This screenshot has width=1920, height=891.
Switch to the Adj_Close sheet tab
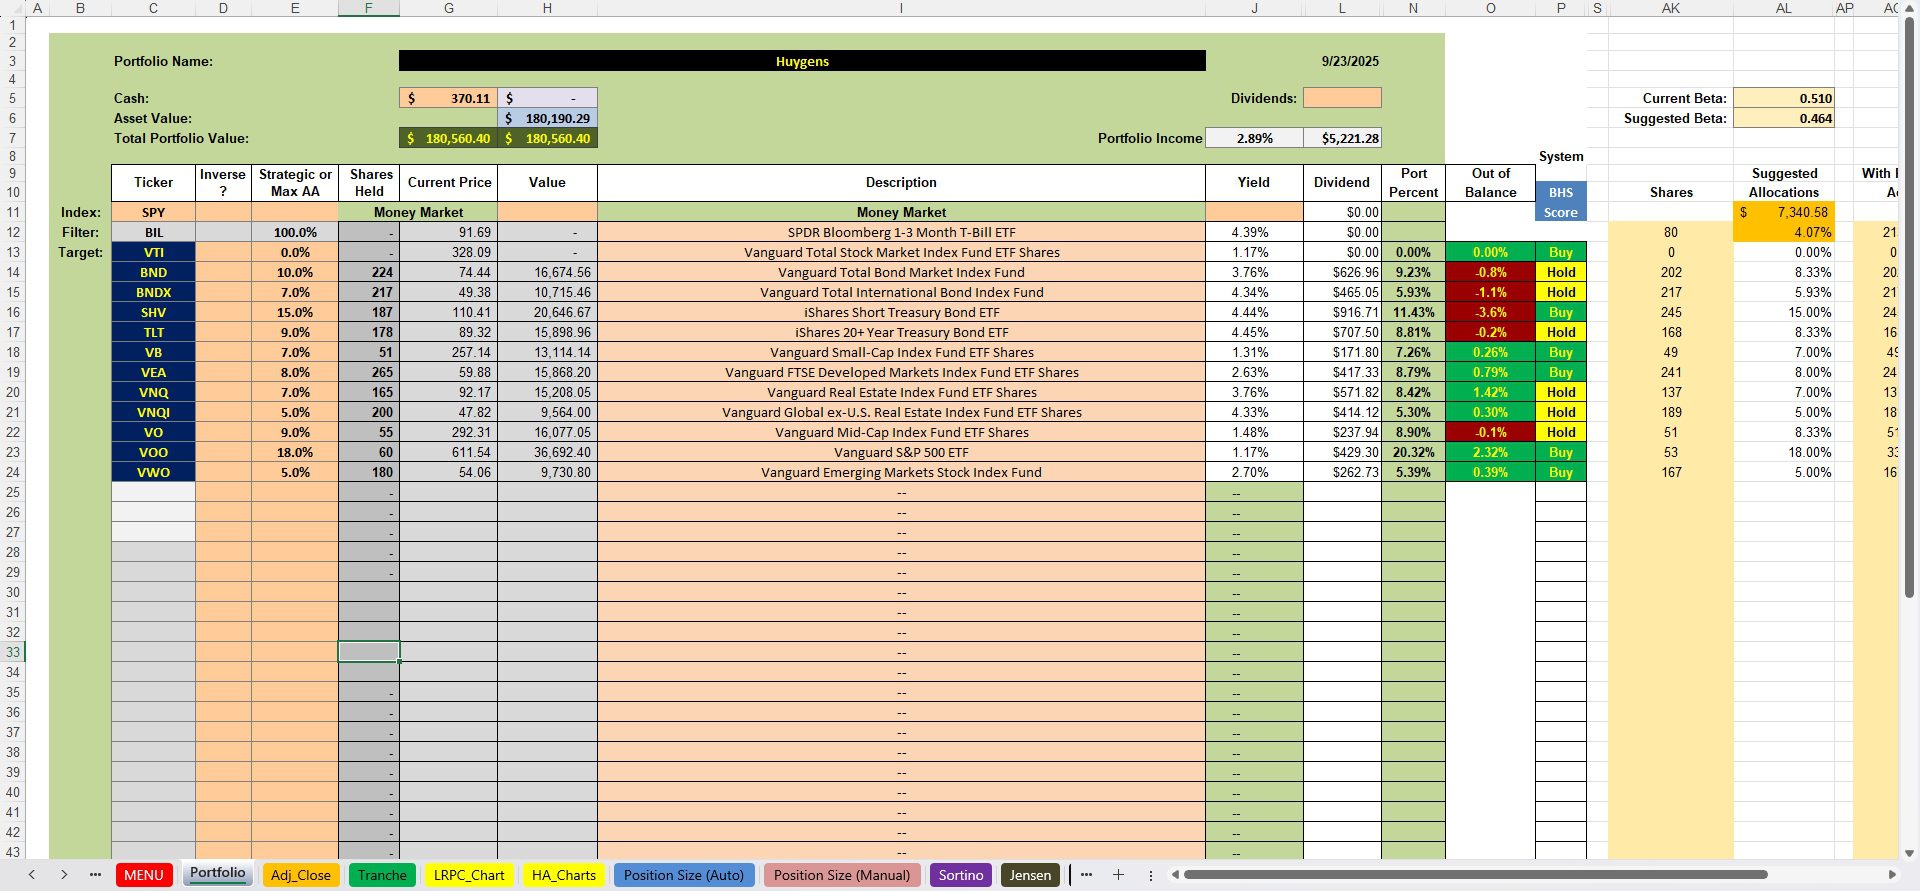(300, 875)
